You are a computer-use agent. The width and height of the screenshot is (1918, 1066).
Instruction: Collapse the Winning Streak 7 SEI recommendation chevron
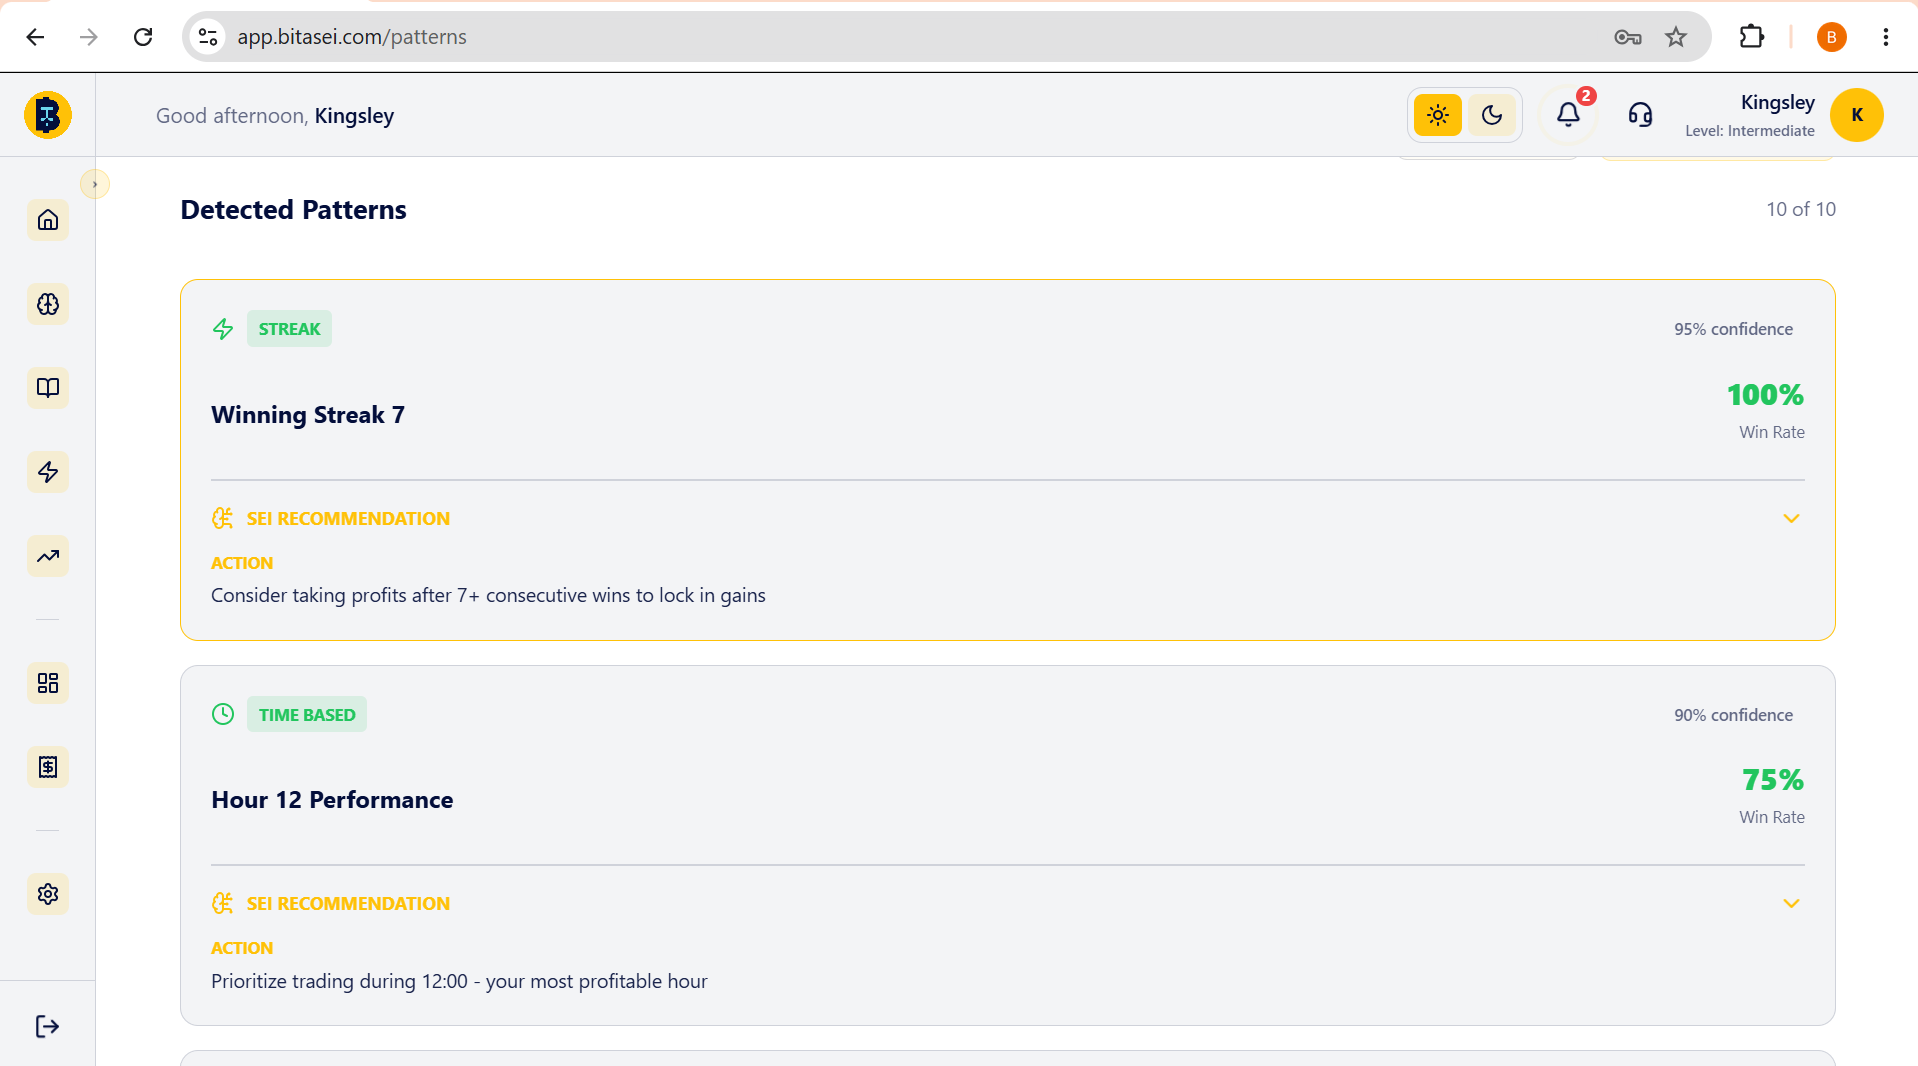1791,519
